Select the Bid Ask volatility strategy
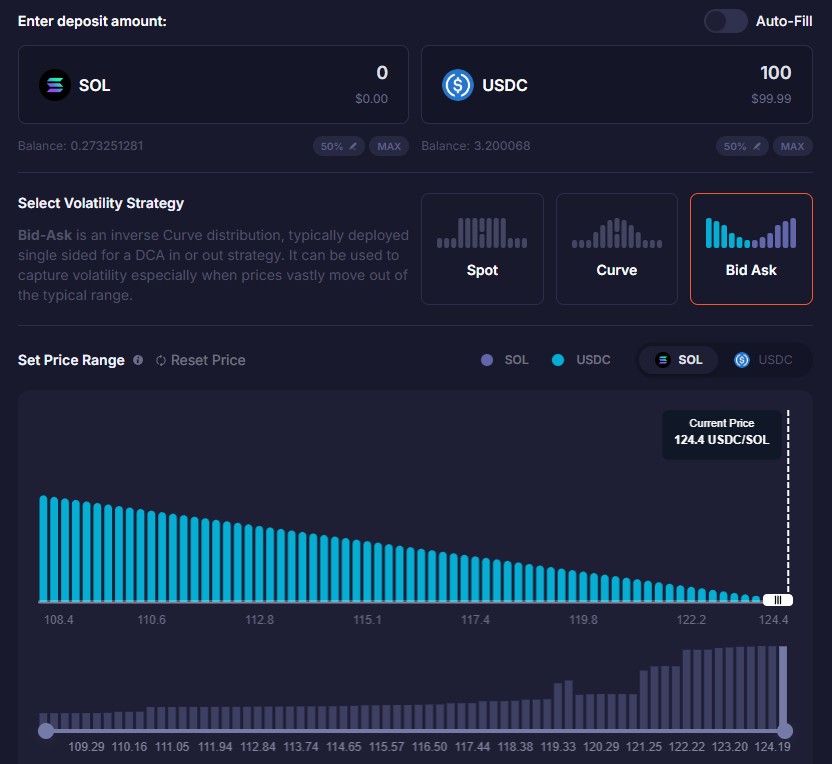 [x=751, y=248]
